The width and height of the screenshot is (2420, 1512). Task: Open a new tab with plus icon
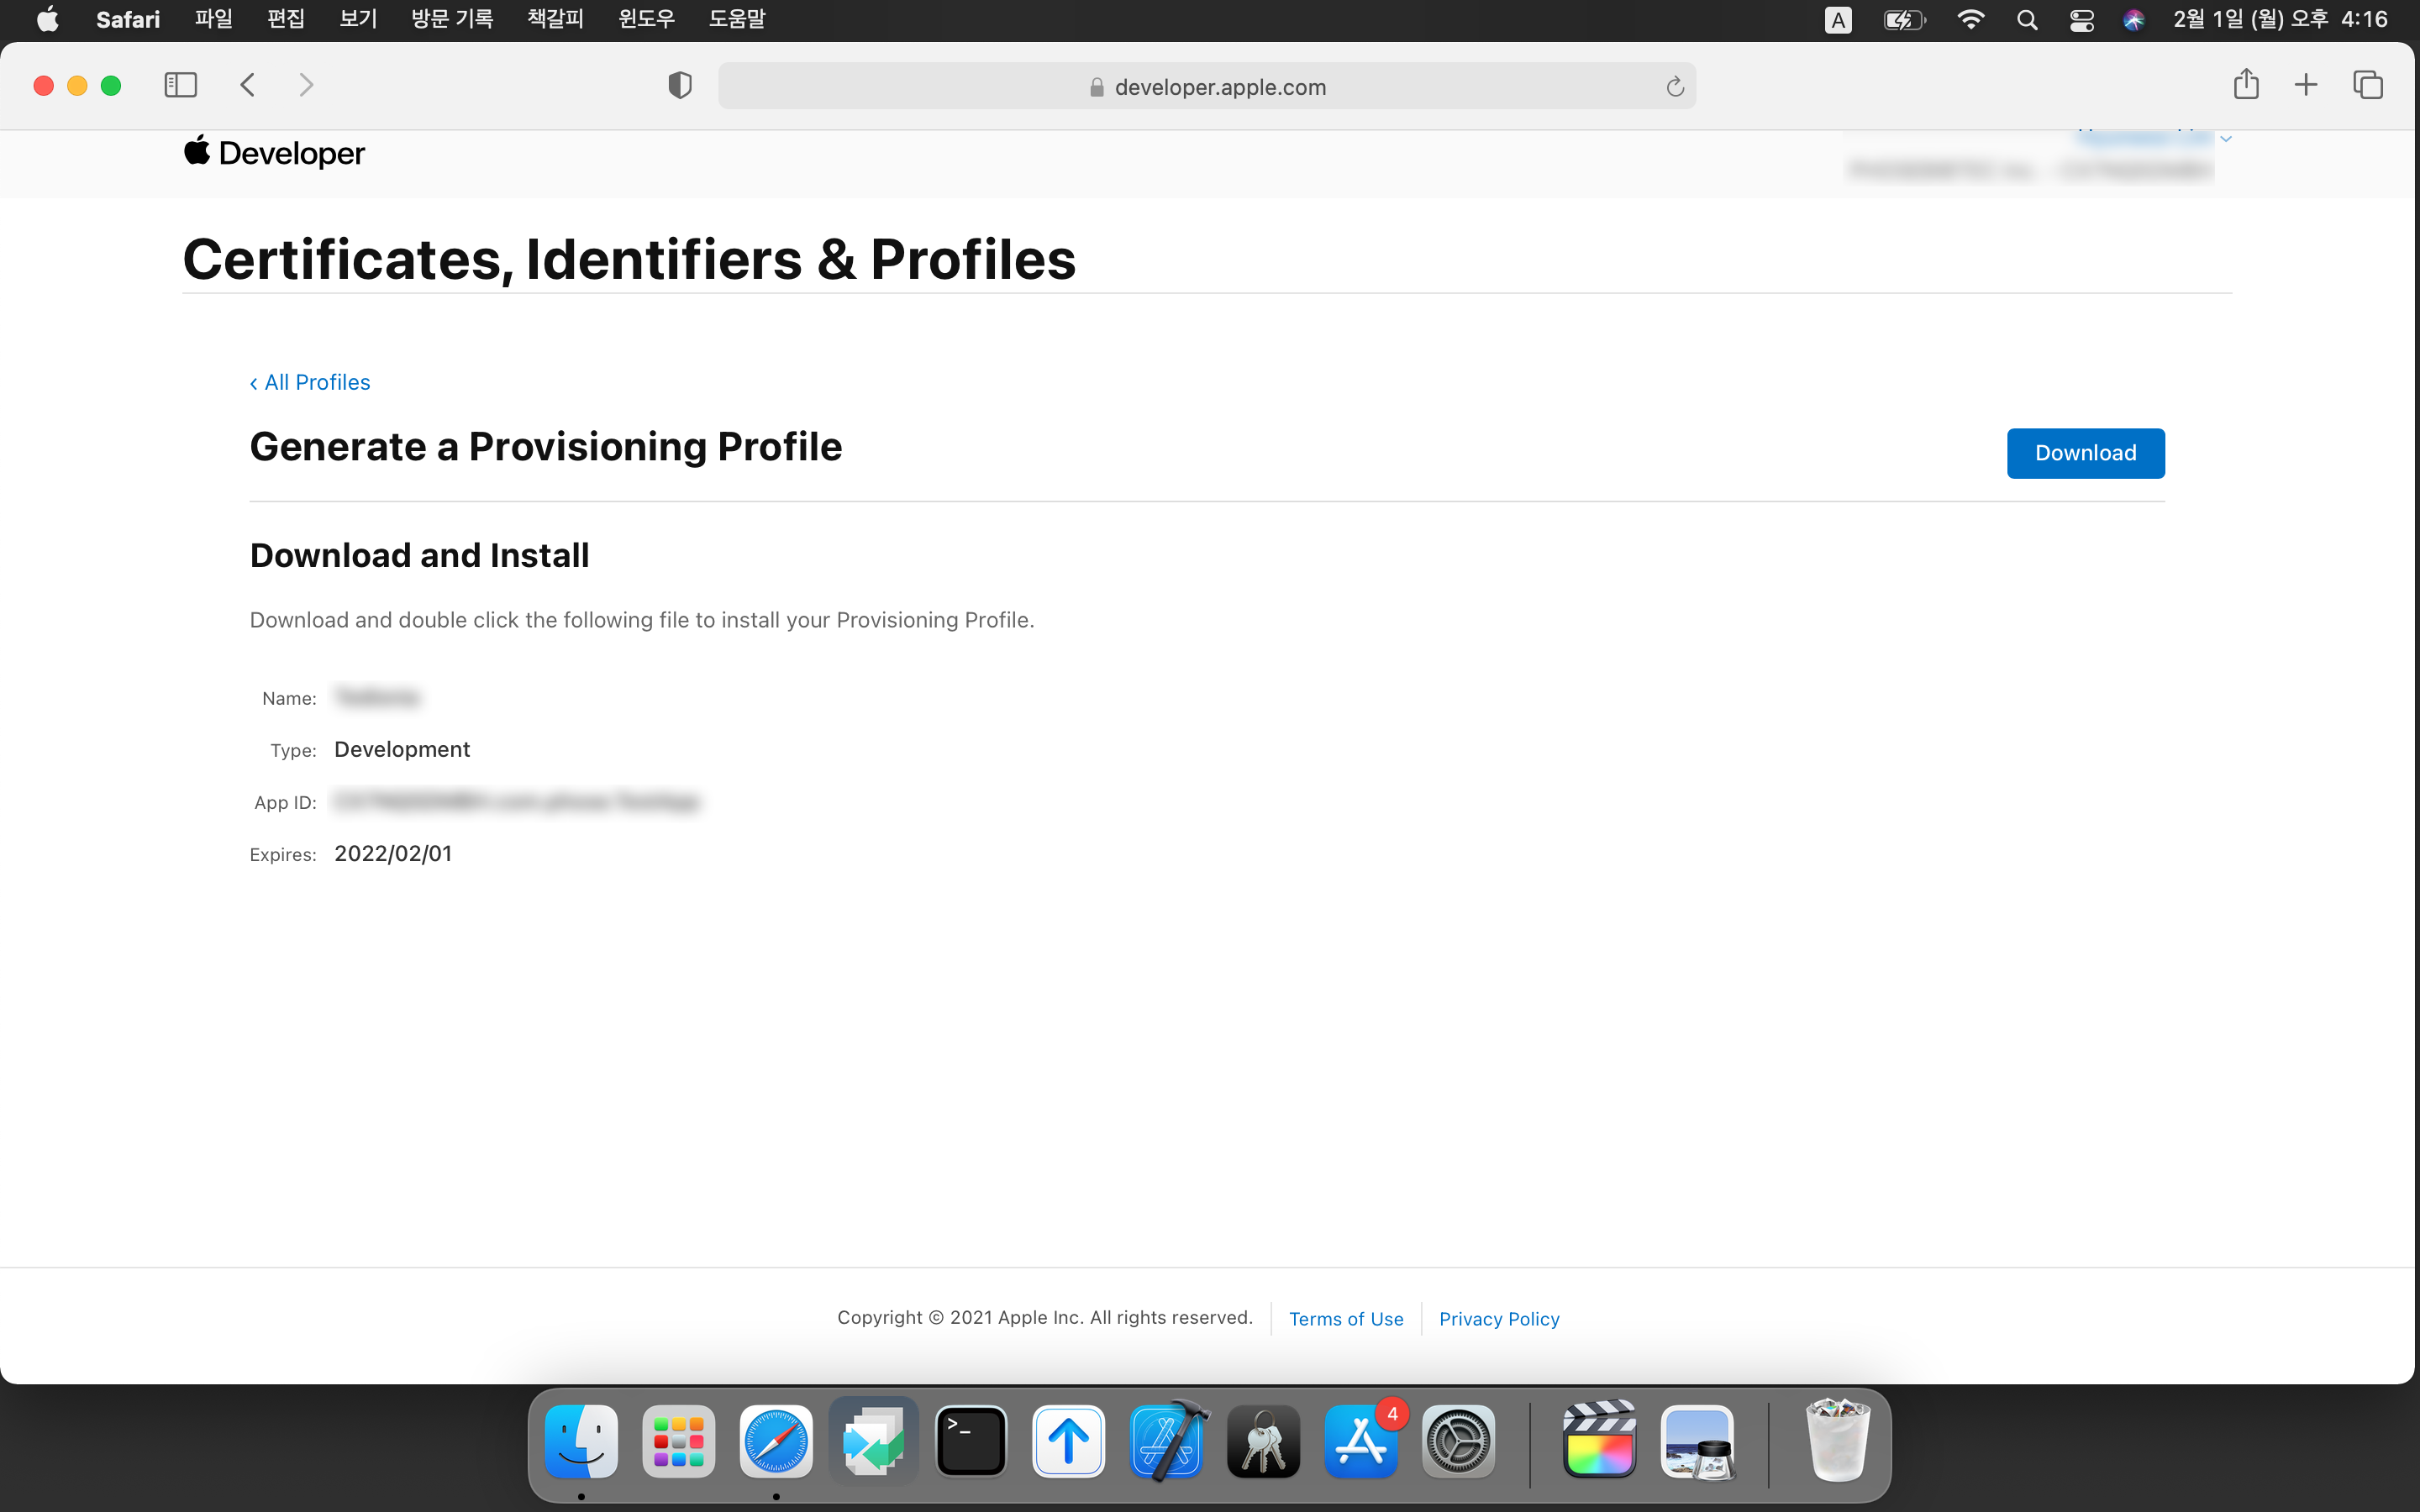(2306, 85)
